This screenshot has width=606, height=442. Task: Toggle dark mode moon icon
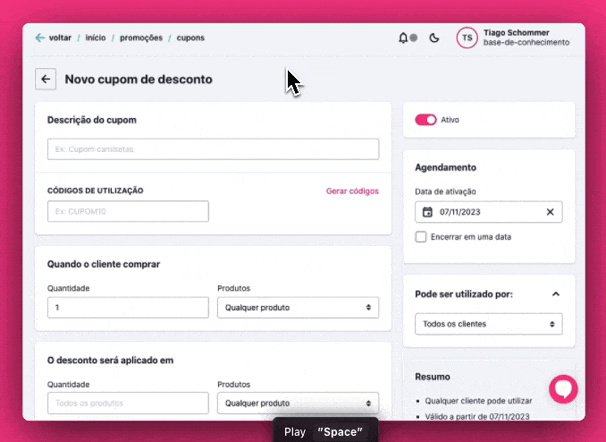pyautogui.click(x=434, y=38)
